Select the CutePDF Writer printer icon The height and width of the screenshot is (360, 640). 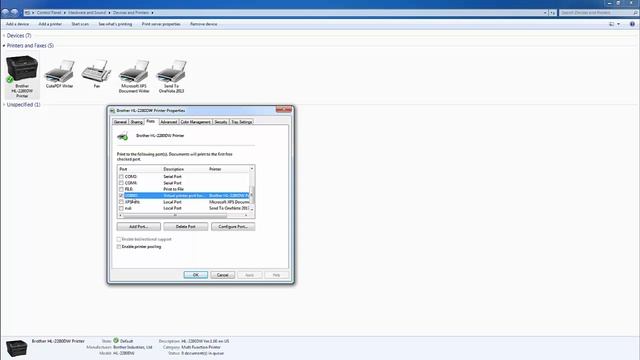(x=60, y=71)
